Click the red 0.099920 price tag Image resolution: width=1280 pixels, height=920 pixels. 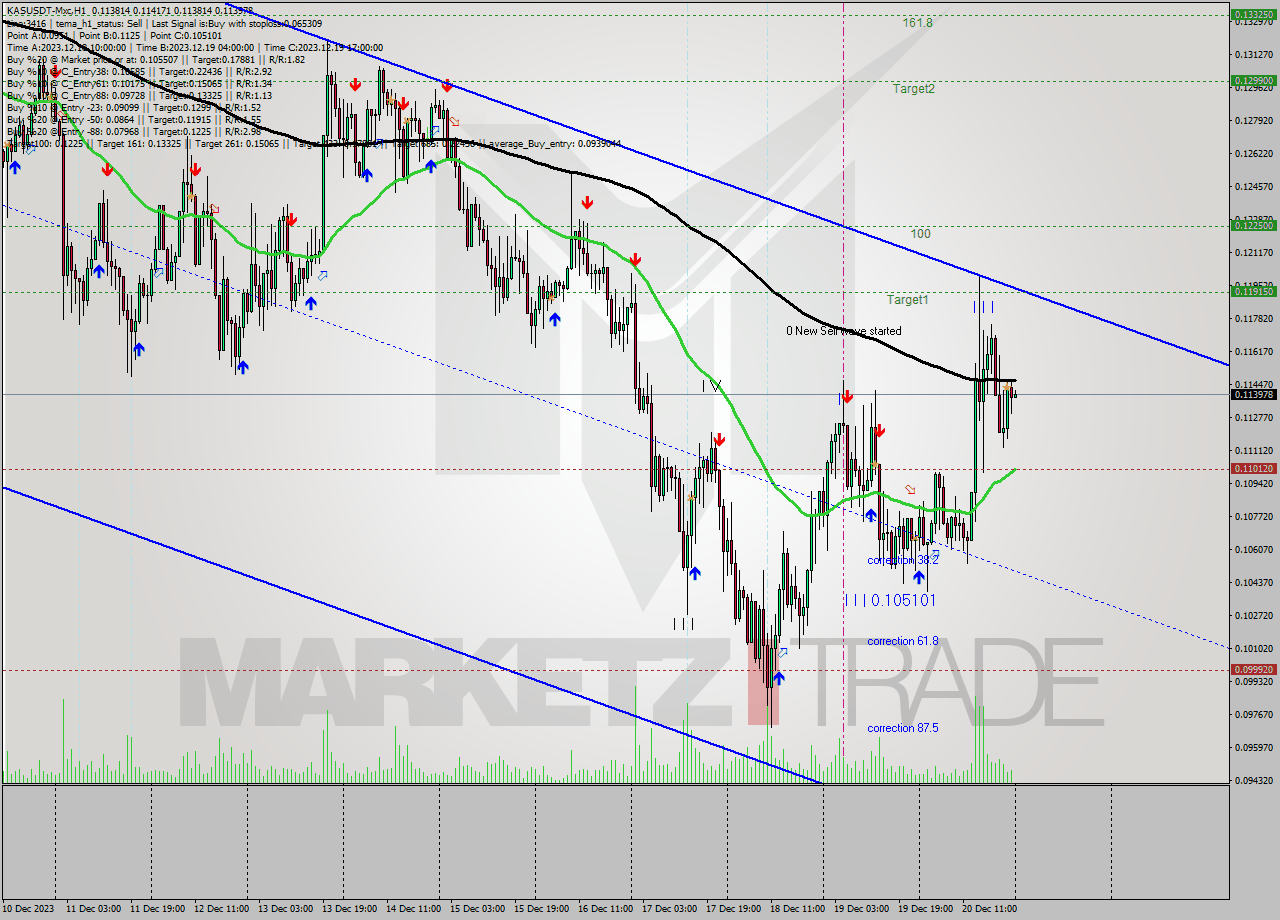1253,670
